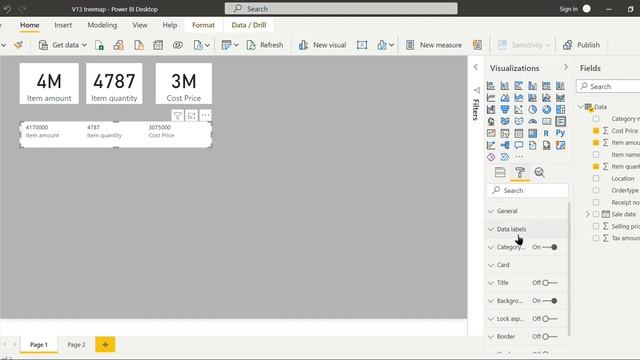The width and height of the screenshot is (640, 360).
Task: Select the Matrix visual
Action: [x=533, y=133]
